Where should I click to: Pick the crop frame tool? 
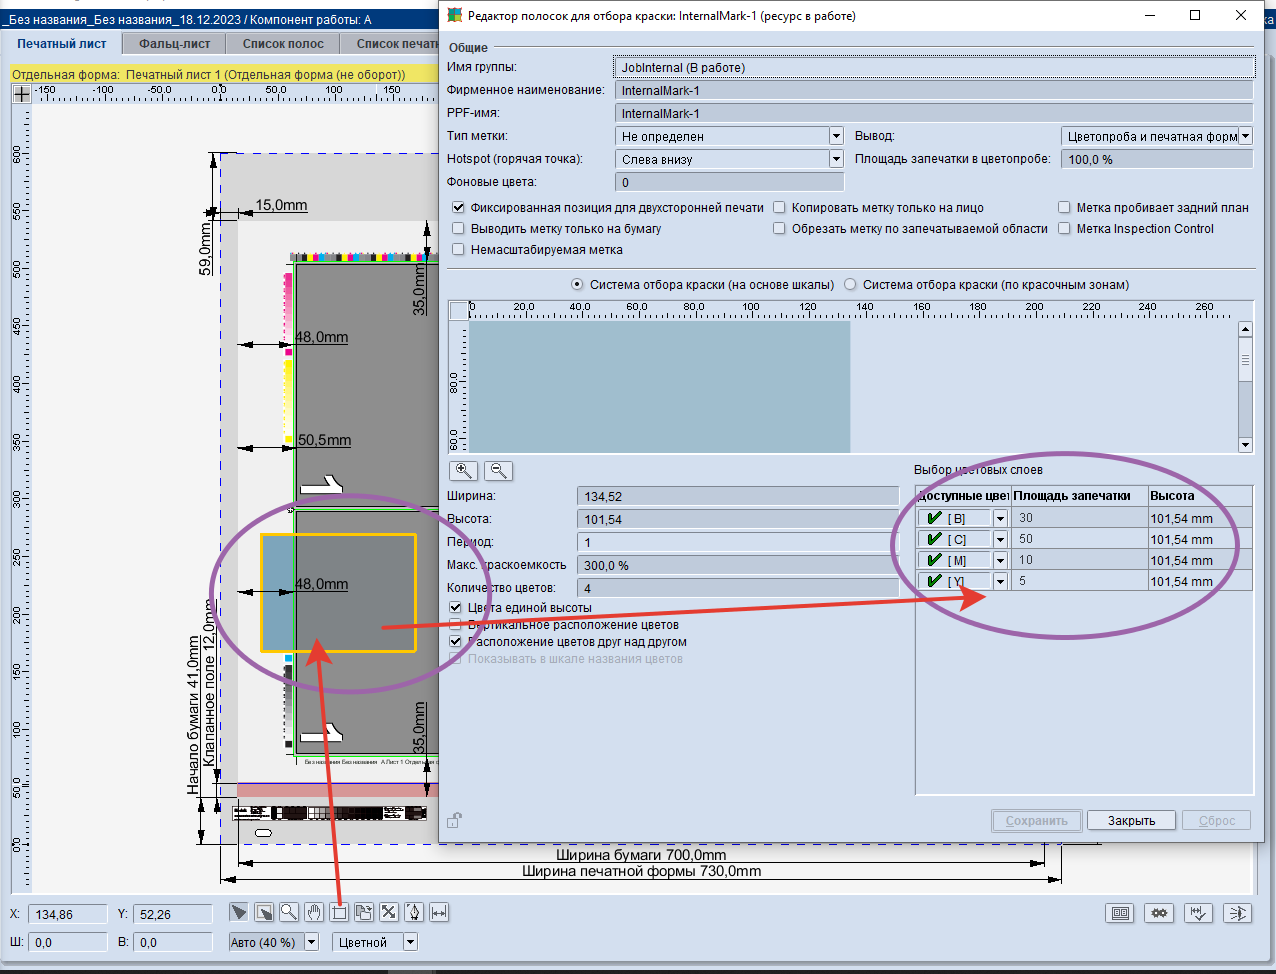pos(339,912)
